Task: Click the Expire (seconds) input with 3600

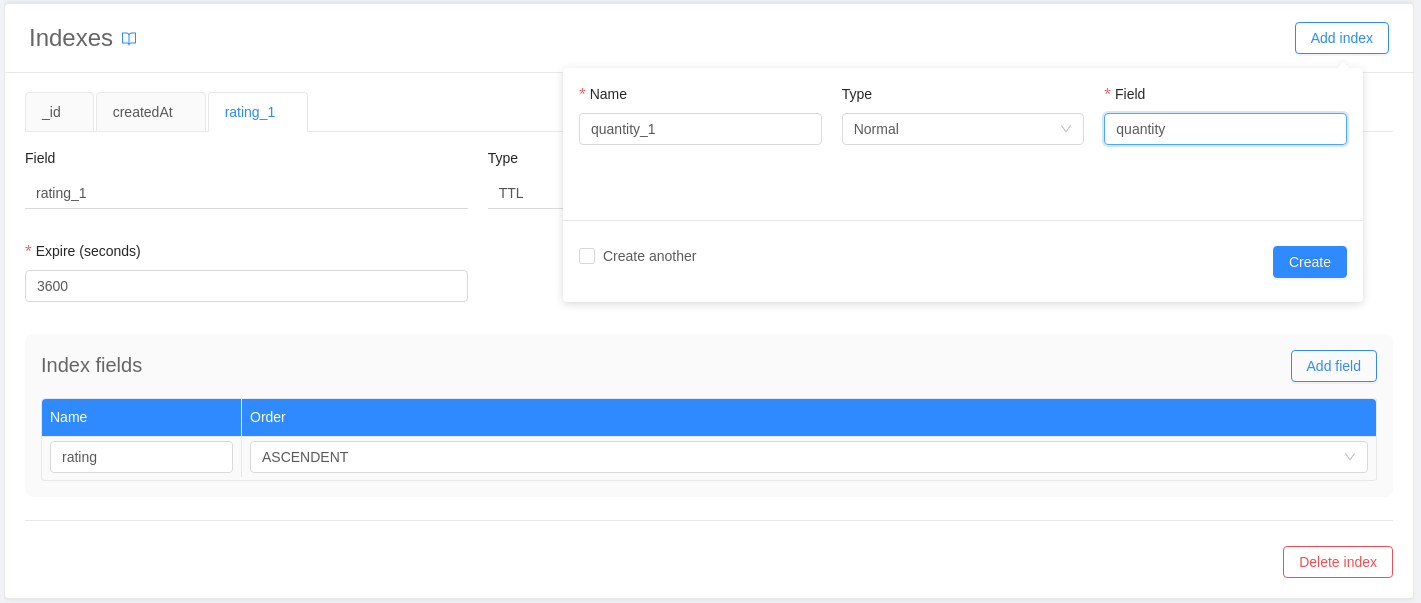Action: click(246, 286)
